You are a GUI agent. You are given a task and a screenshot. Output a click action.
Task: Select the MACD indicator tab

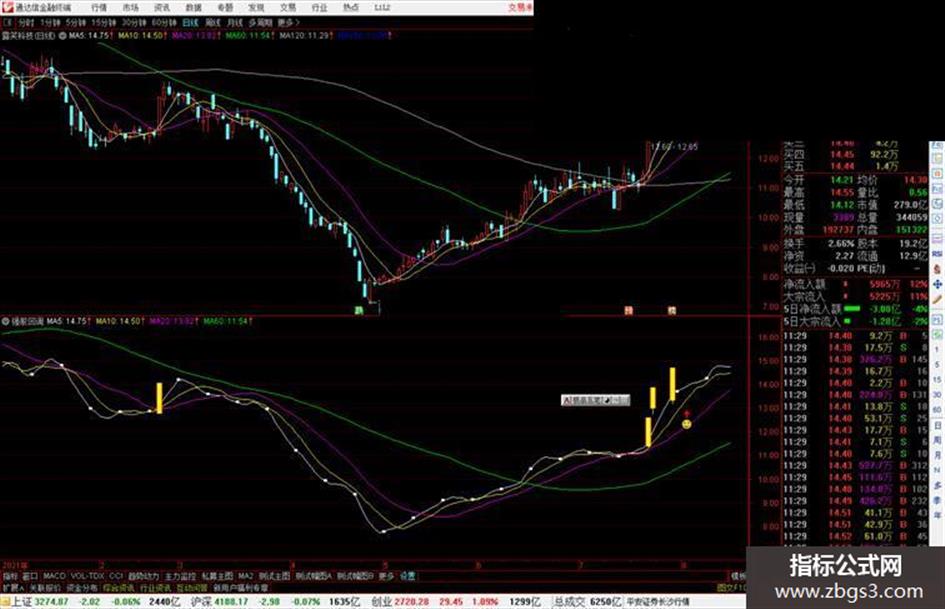click(54, 576)
